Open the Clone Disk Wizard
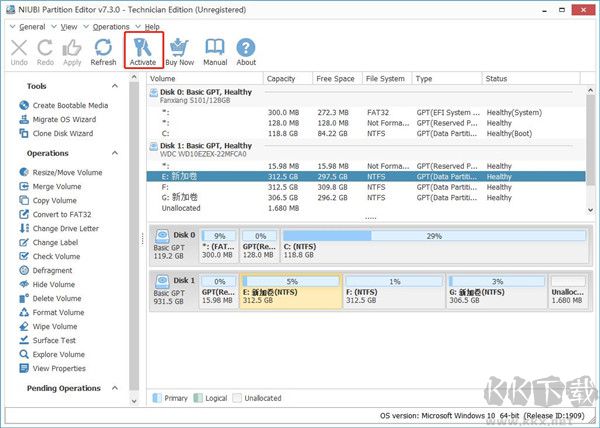The height and width of the screenshot is (428, 600). pos(56,133)
